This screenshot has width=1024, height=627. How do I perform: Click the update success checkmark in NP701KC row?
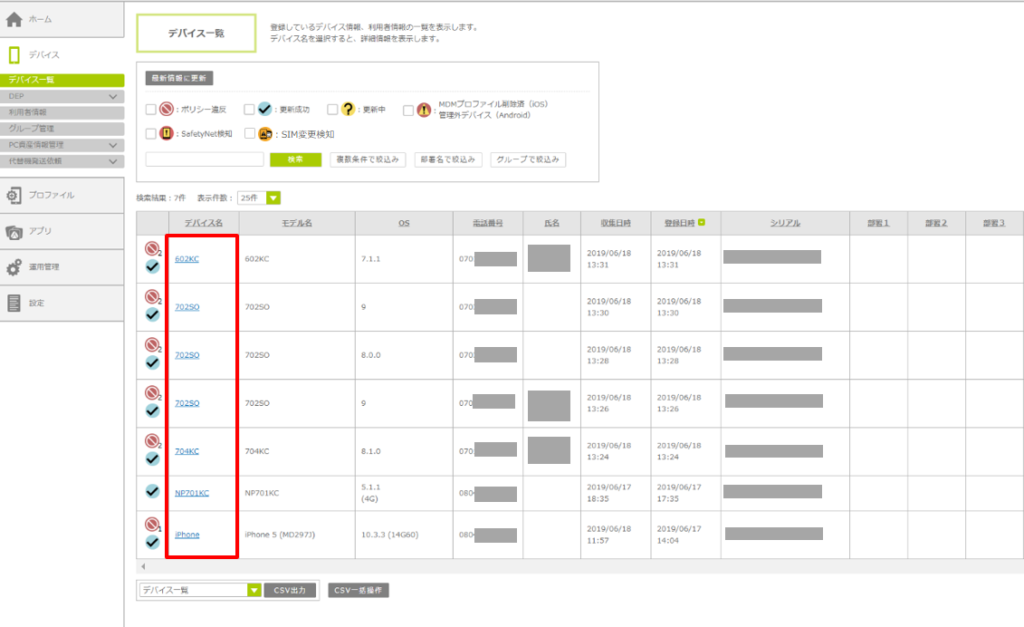click(153, 491)
